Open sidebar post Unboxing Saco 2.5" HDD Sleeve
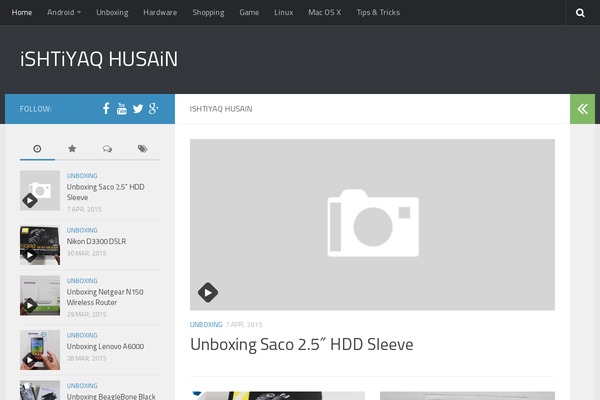Image resolution: width=600 pixels, height=400 pixels. click(x=106, y=192)
